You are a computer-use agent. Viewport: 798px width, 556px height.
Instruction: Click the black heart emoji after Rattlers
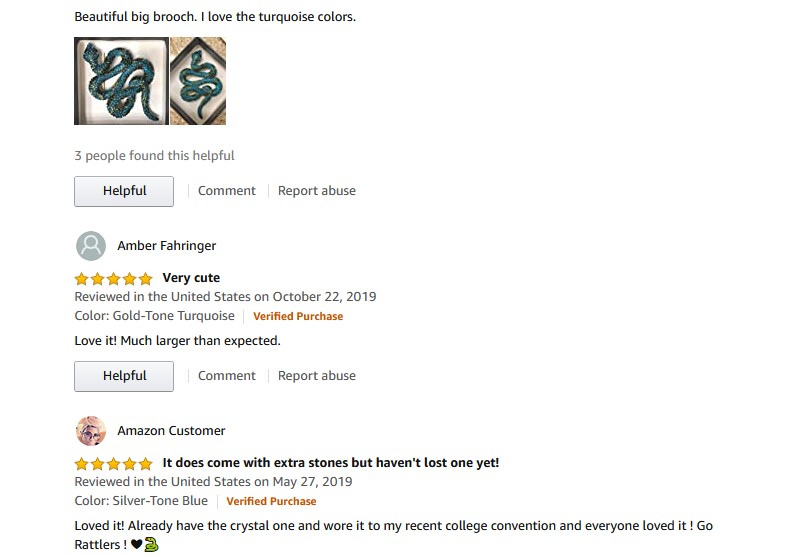[x=136, y=544]
